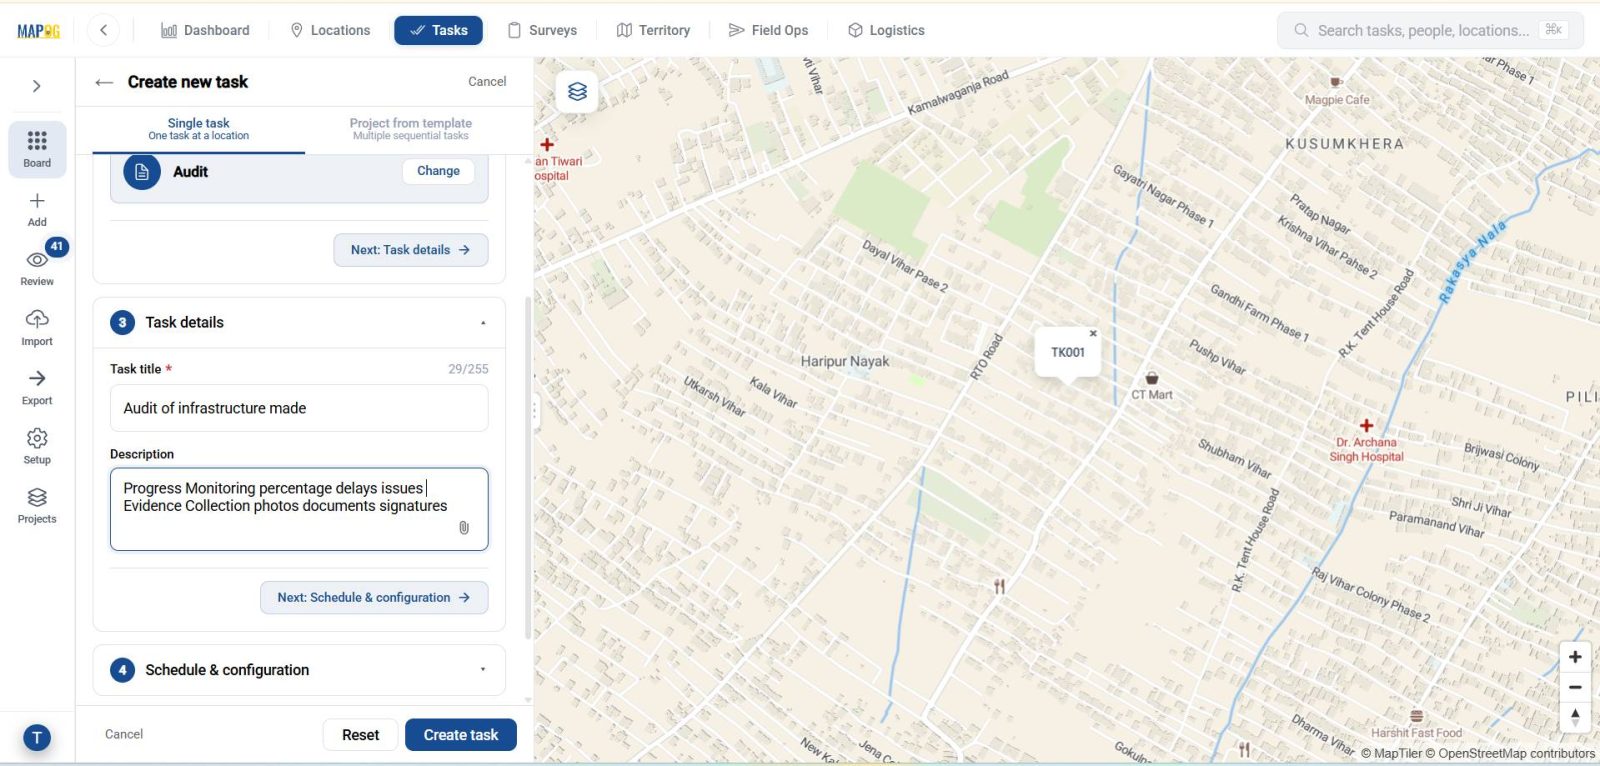1600x766 pixels.
Task: Click Next: Task details button
Action: coord(411,250)
